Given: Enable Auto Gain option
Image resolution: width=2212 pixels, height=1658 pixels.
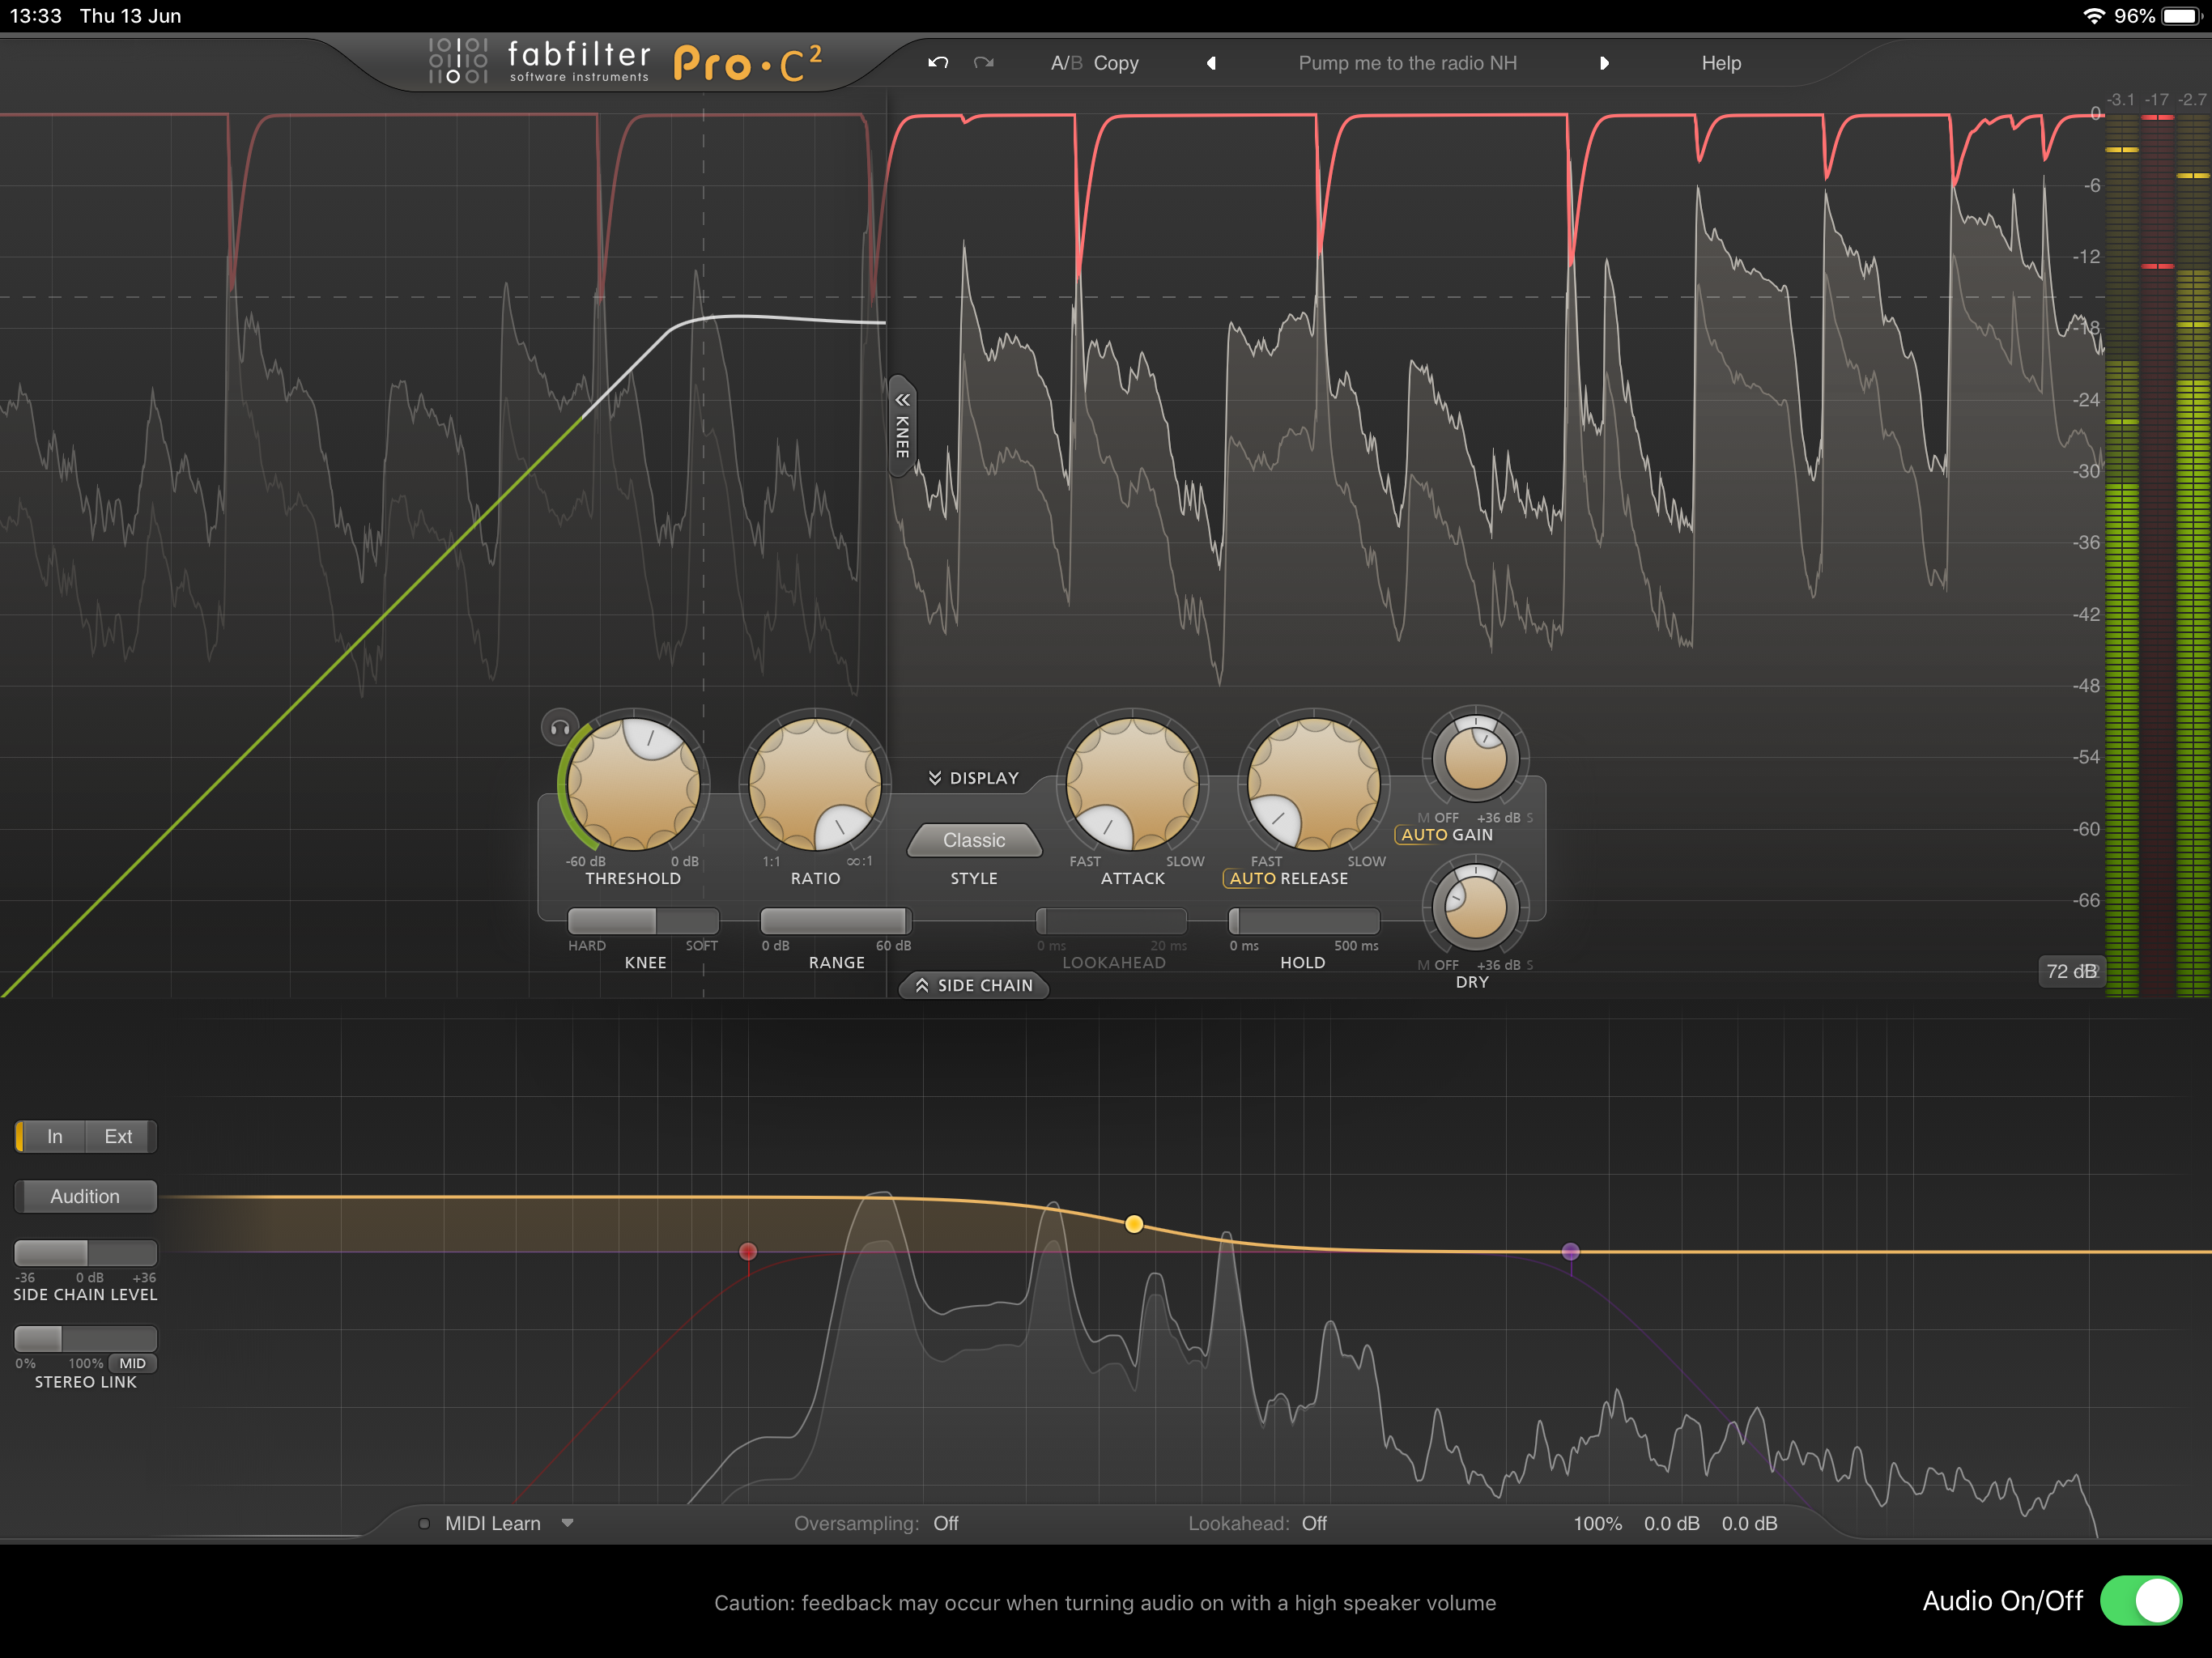Looking at the screenshot, I should point(1424,835).
